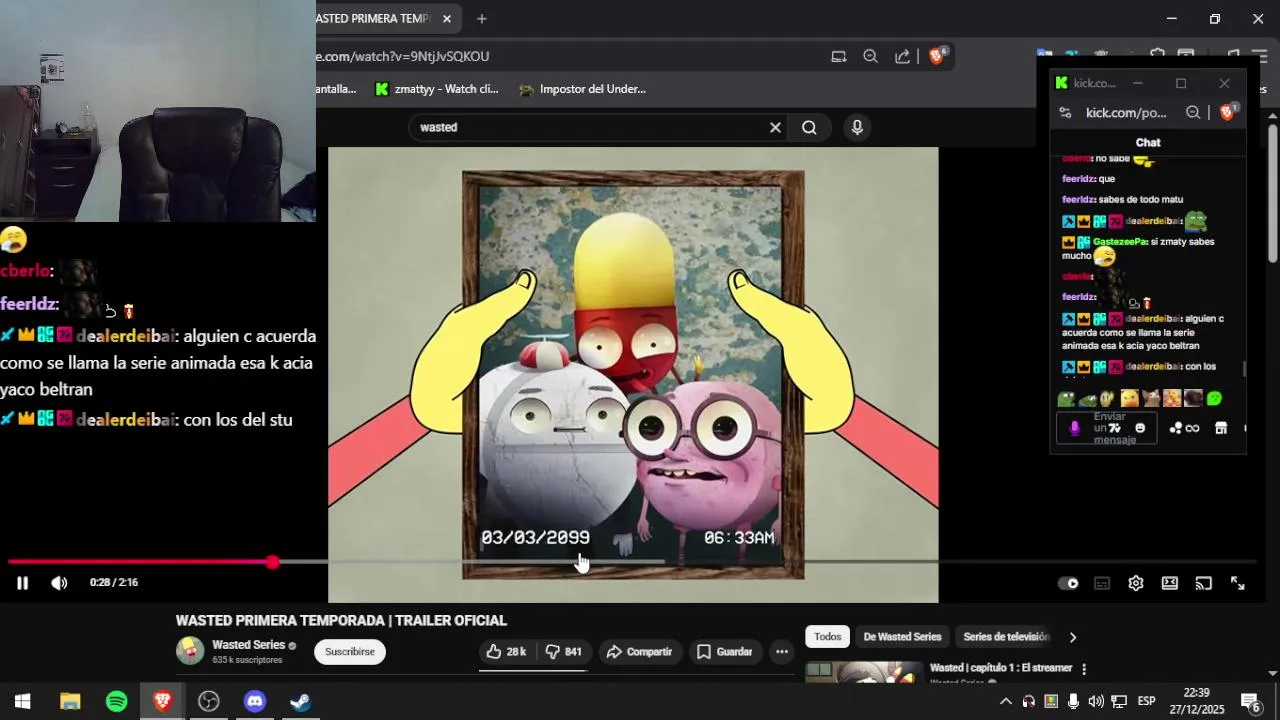Viewport: 1280px width, 720px height.
Task: Open the Impostor del Under bookmark
Action: [582, 89]
